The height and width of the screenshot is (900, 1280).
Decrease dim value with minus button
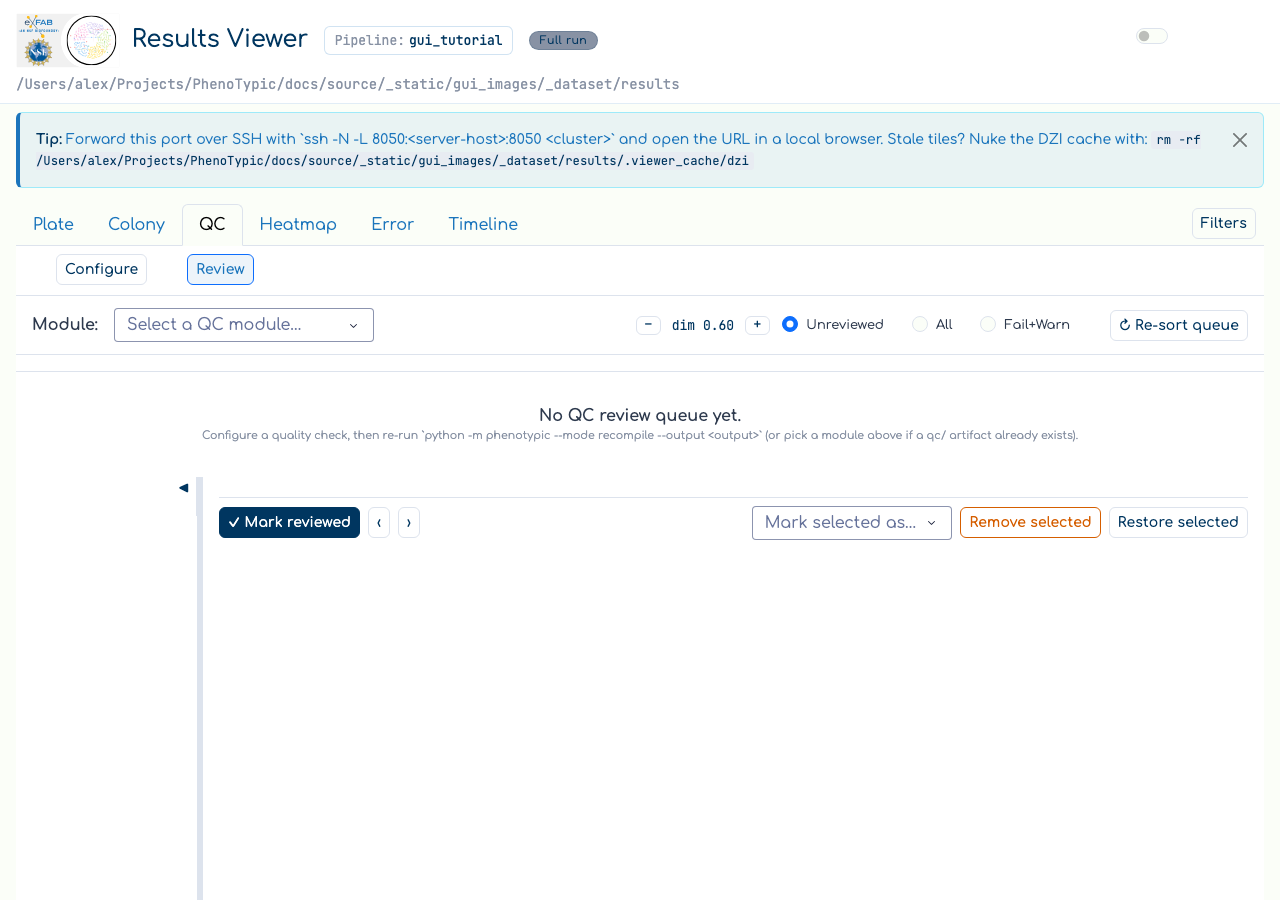648,325
